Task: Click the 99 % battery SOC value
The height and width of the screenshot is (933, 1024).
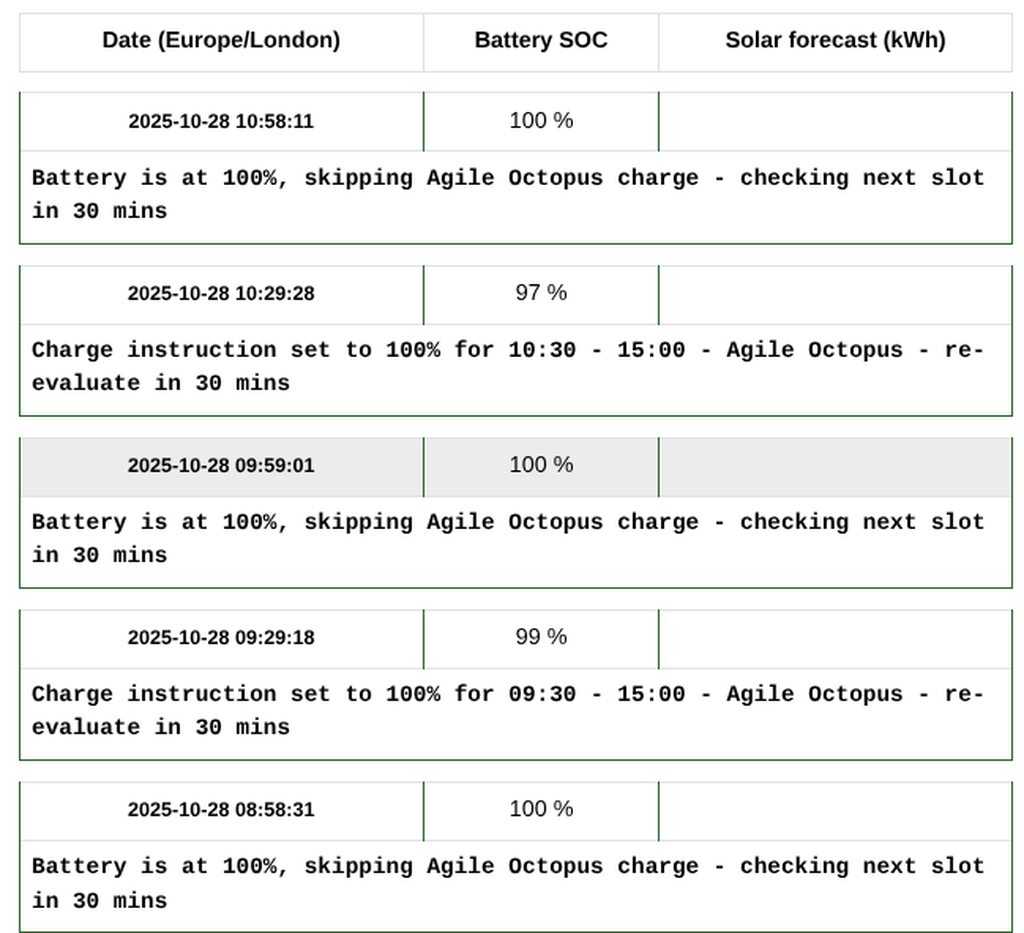Action: pos(541,637)
